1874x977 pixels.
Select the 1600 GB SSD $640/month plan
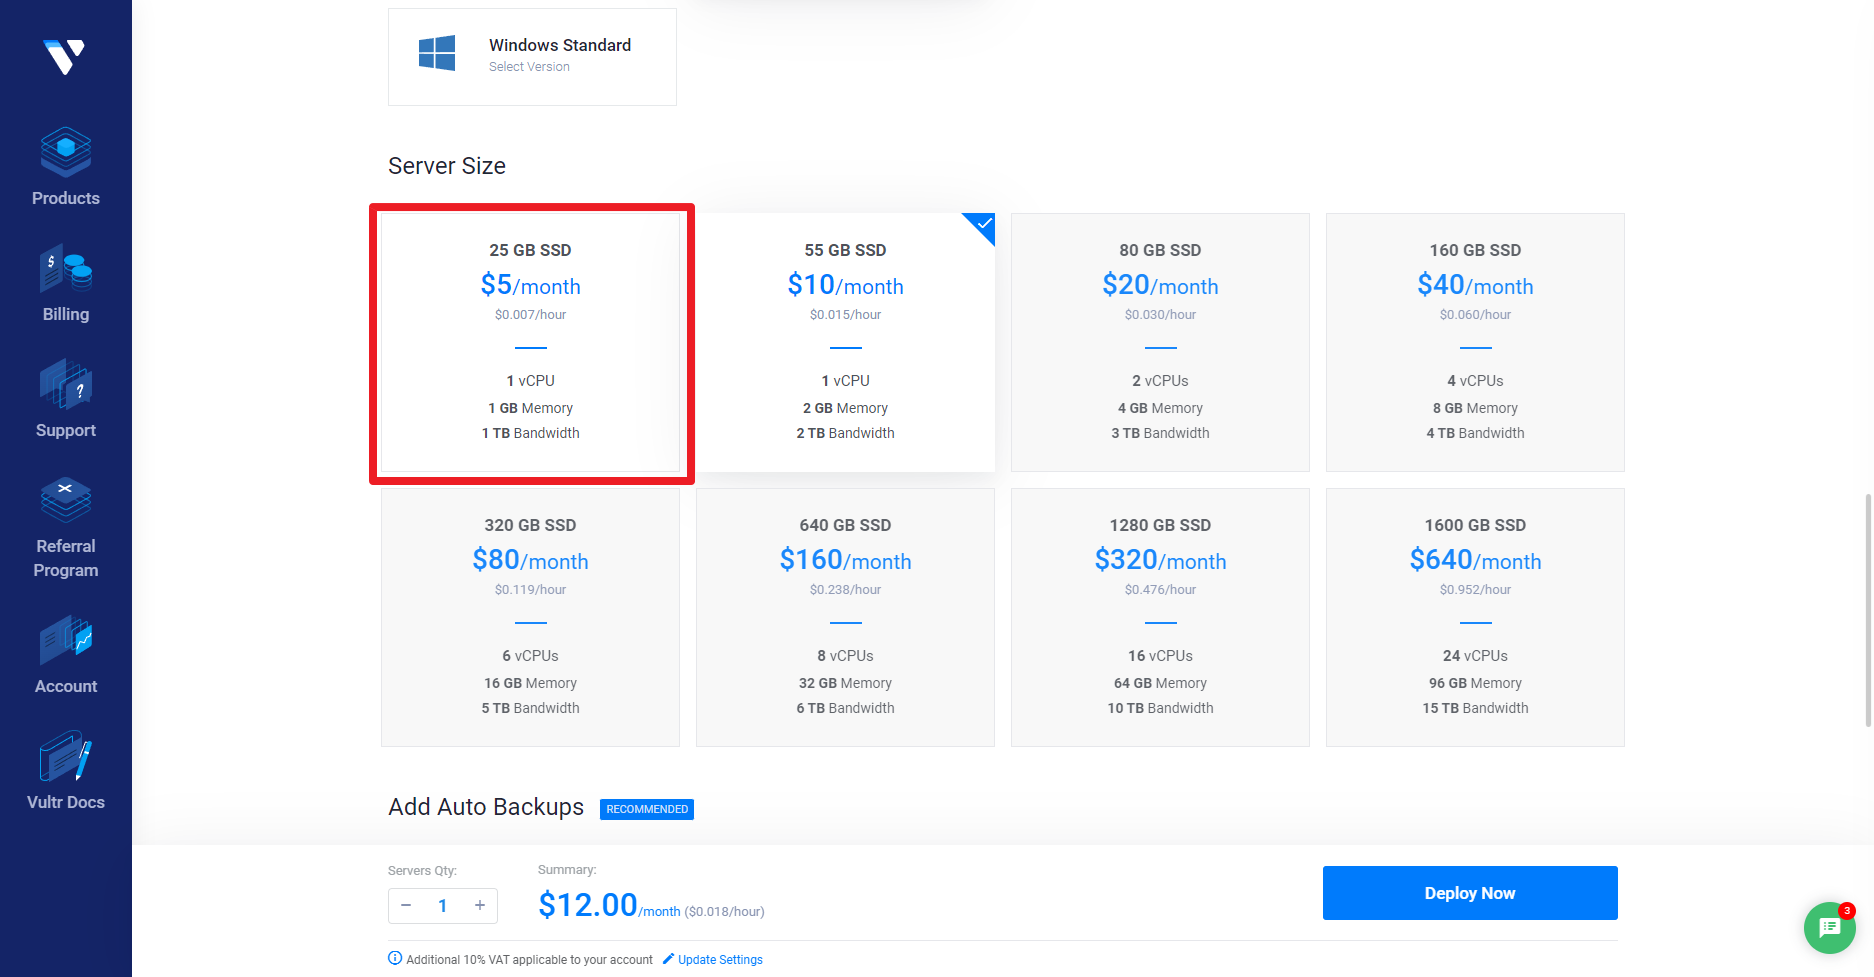click(x=1475, y=617)
